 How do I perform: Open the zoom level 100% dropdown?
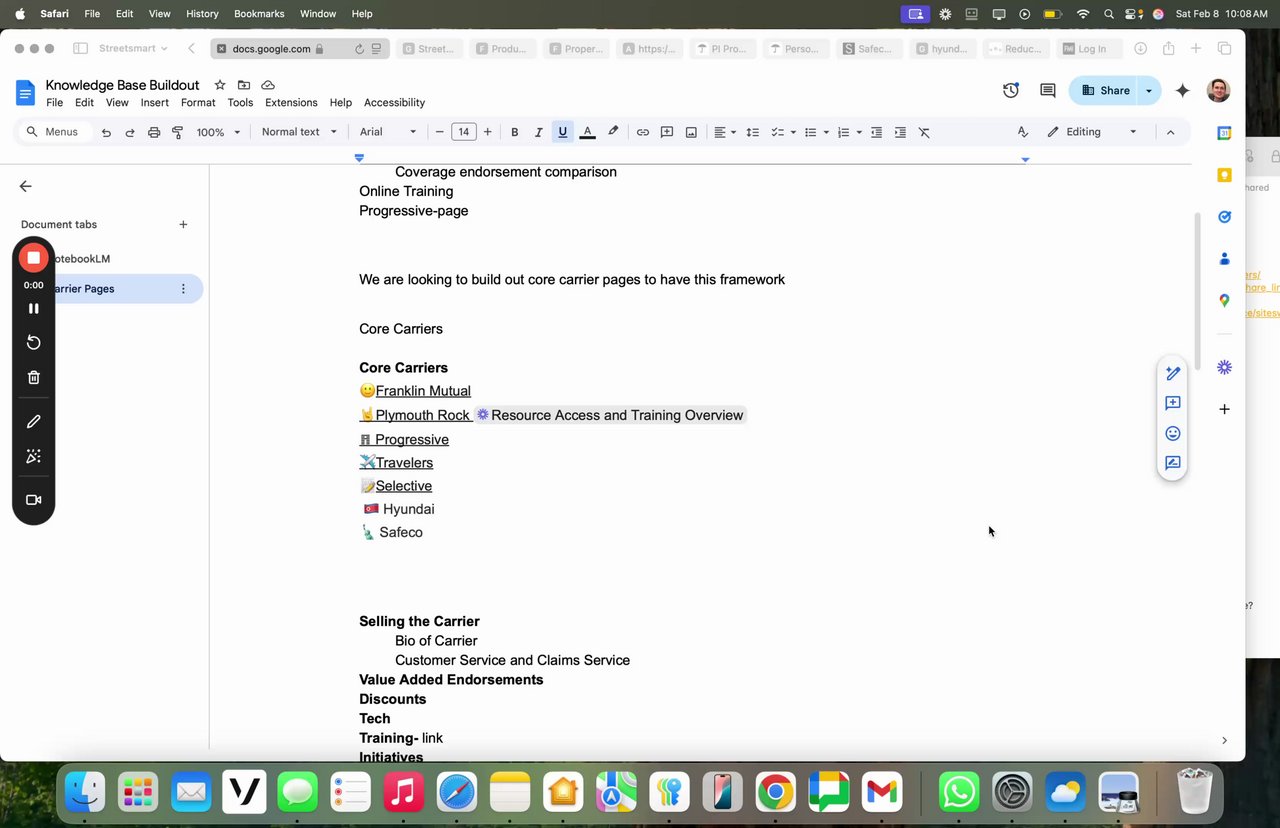pyautogui.click(x=218, y=132)
